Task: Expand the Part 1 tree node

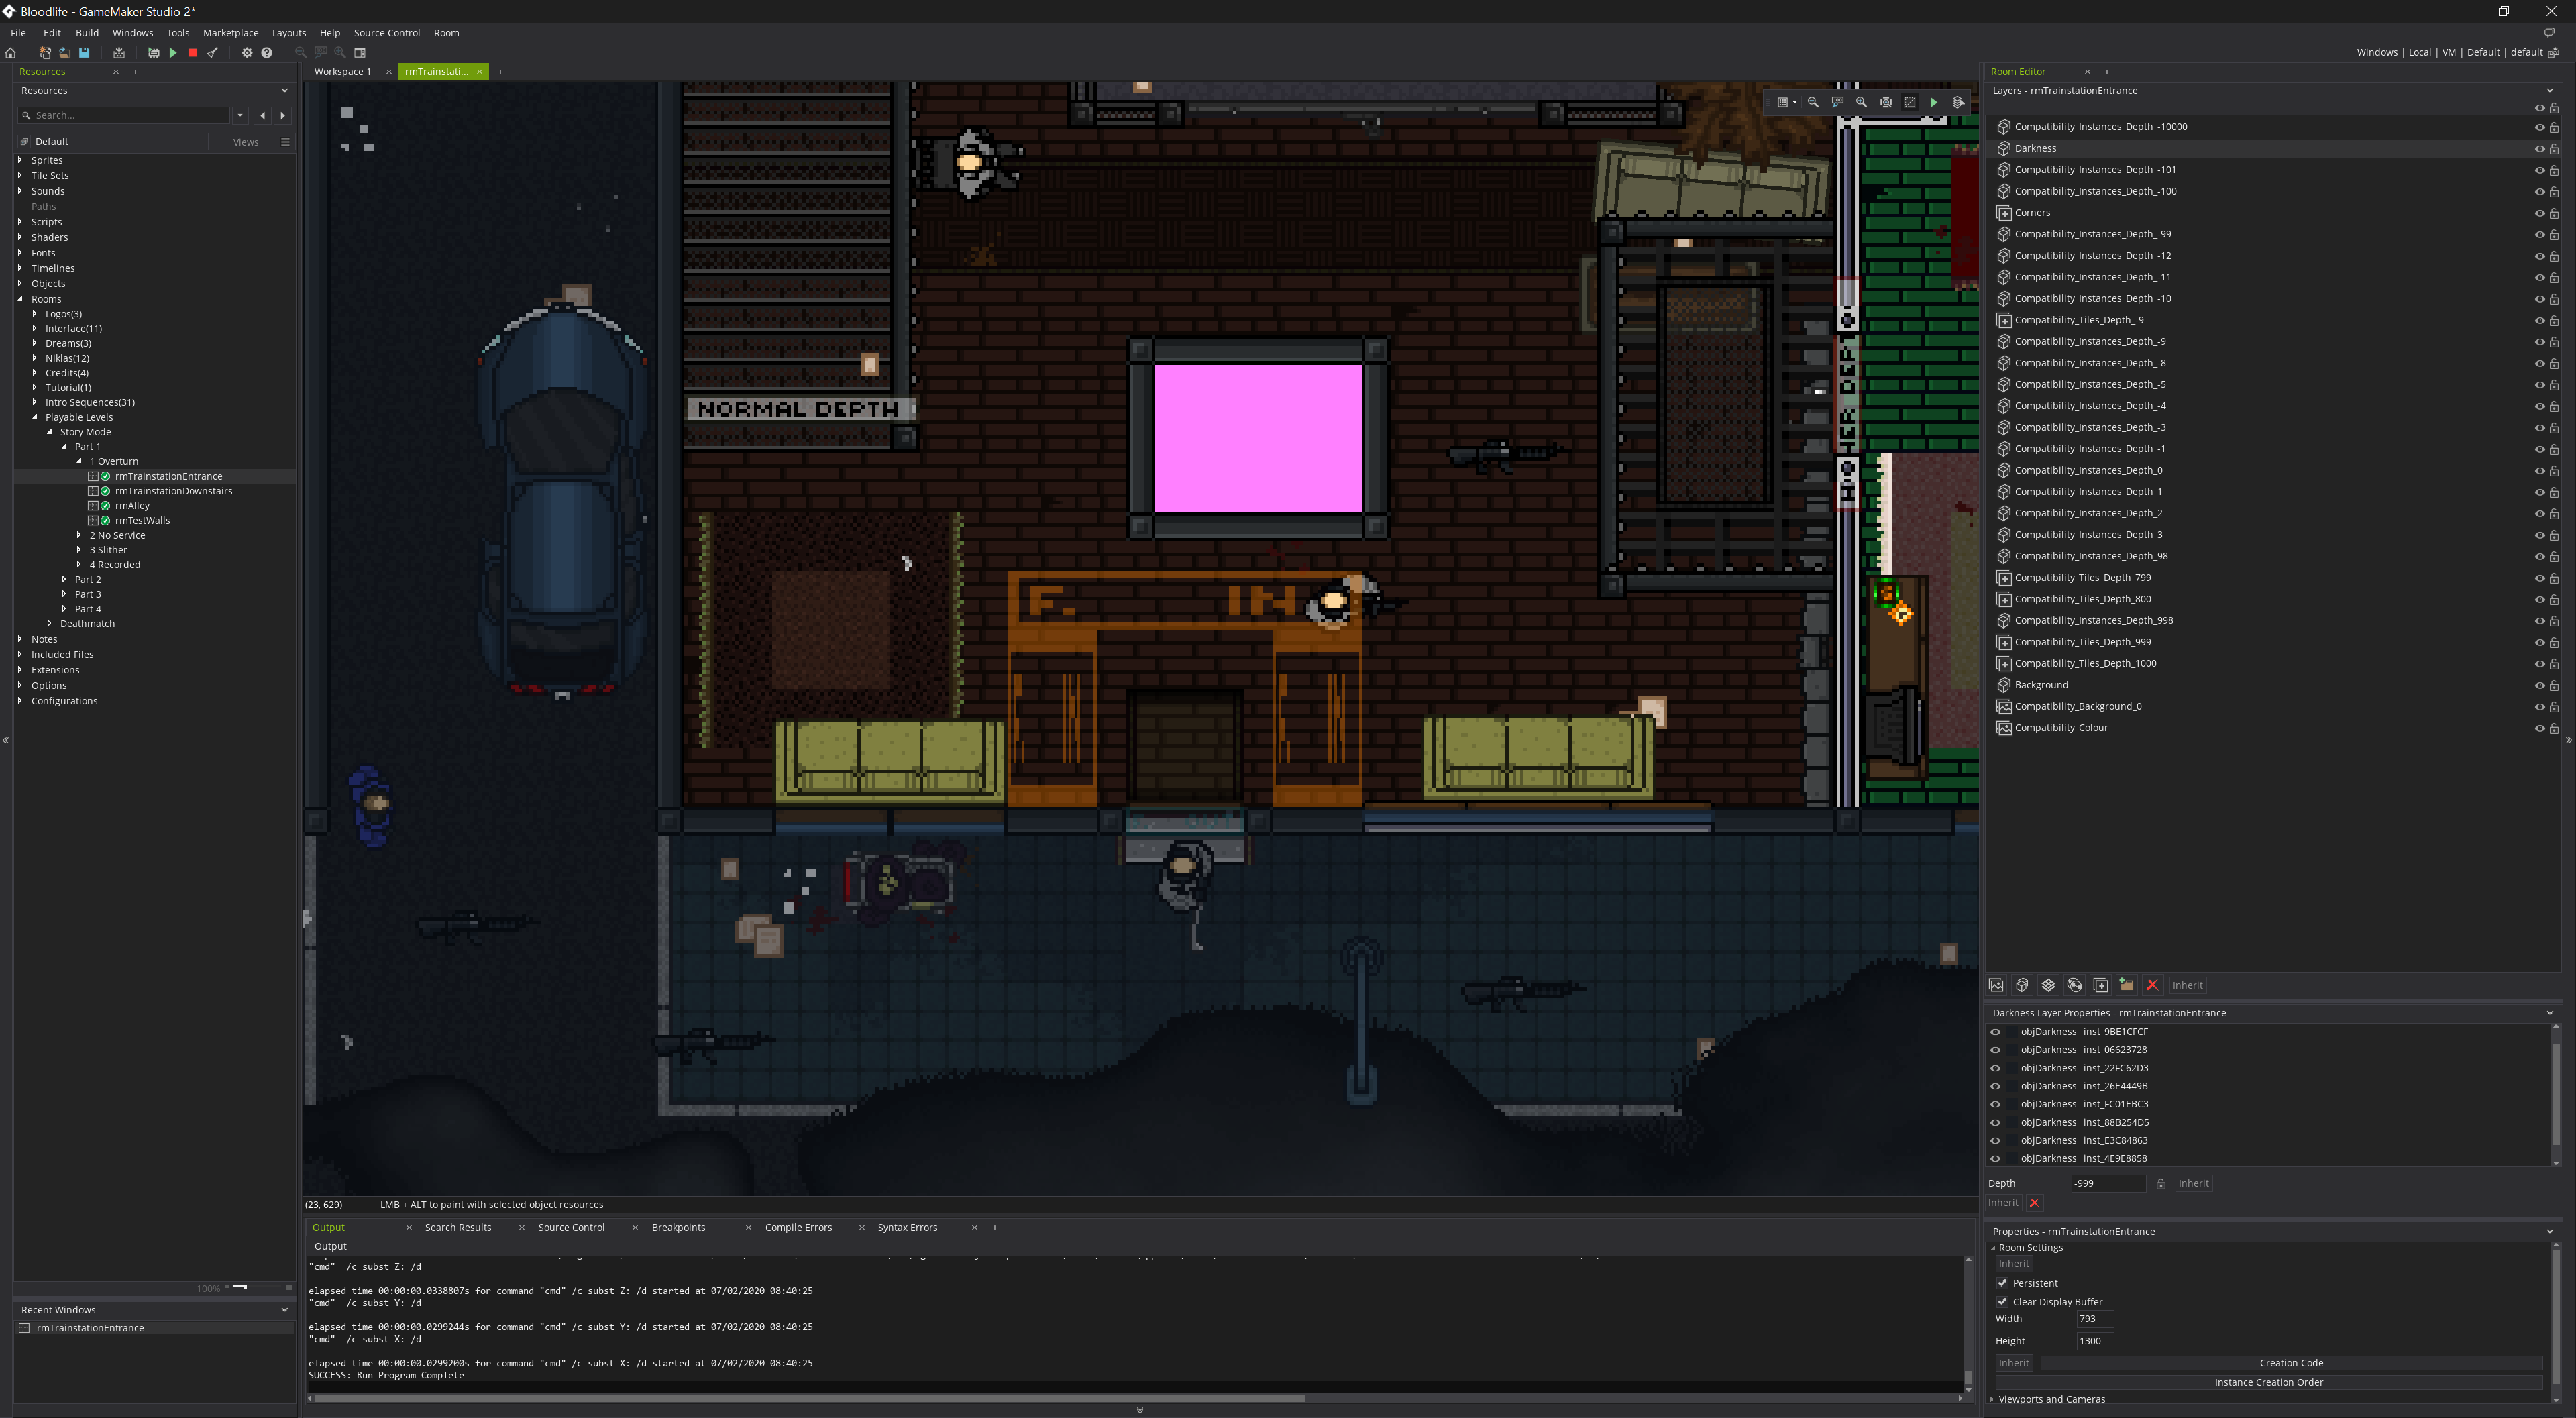Action: point(63,445)
